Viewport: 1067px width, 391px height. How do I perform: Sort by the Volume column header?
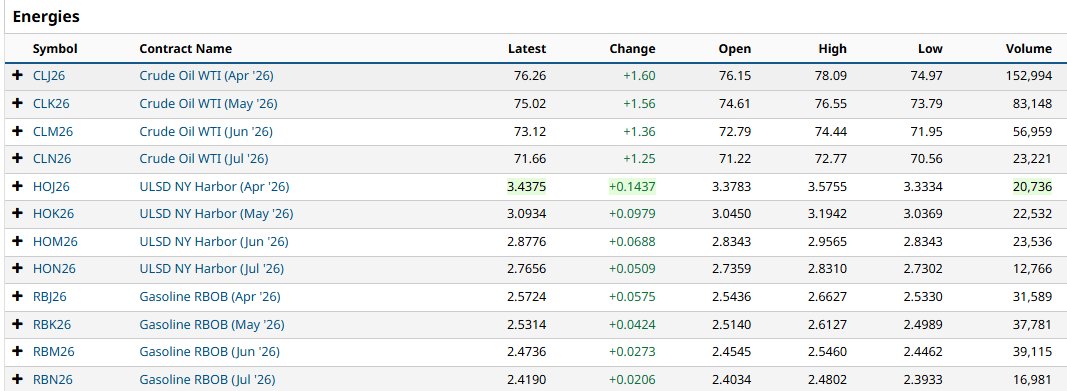[x=1029, y=49]
